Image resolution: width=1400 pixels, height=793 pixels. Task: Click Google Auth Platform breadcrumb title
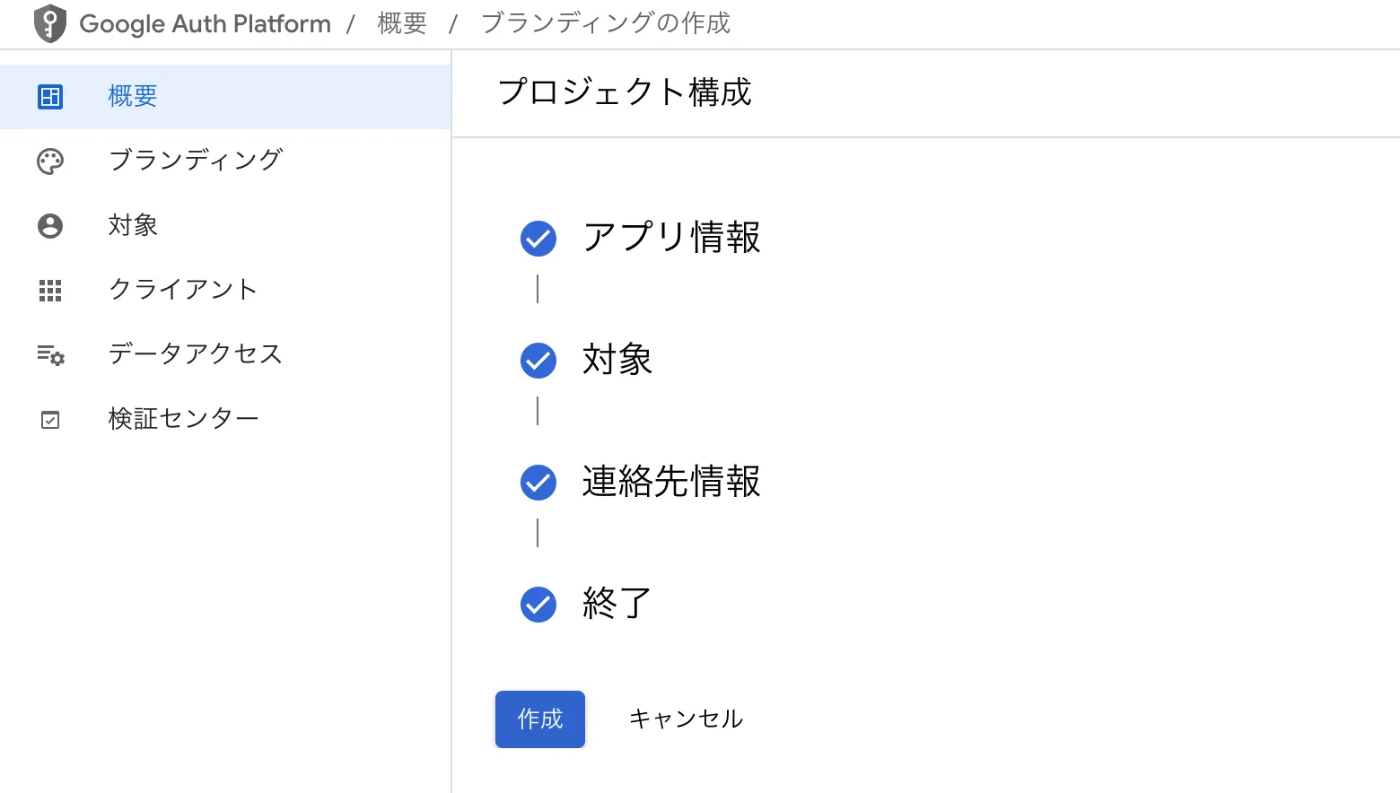[x=205, y=24]
